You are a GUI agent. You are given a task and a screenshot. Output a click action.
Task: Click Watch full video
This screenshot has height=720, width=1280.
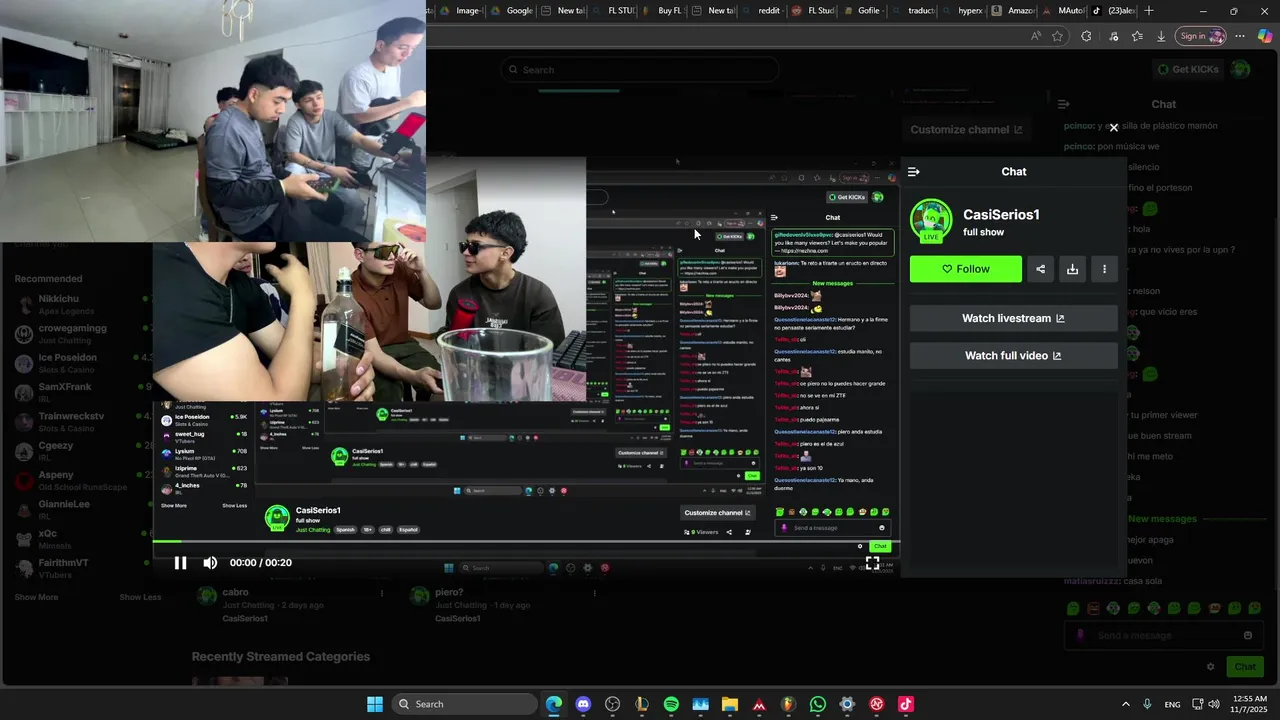(1013, 356)
